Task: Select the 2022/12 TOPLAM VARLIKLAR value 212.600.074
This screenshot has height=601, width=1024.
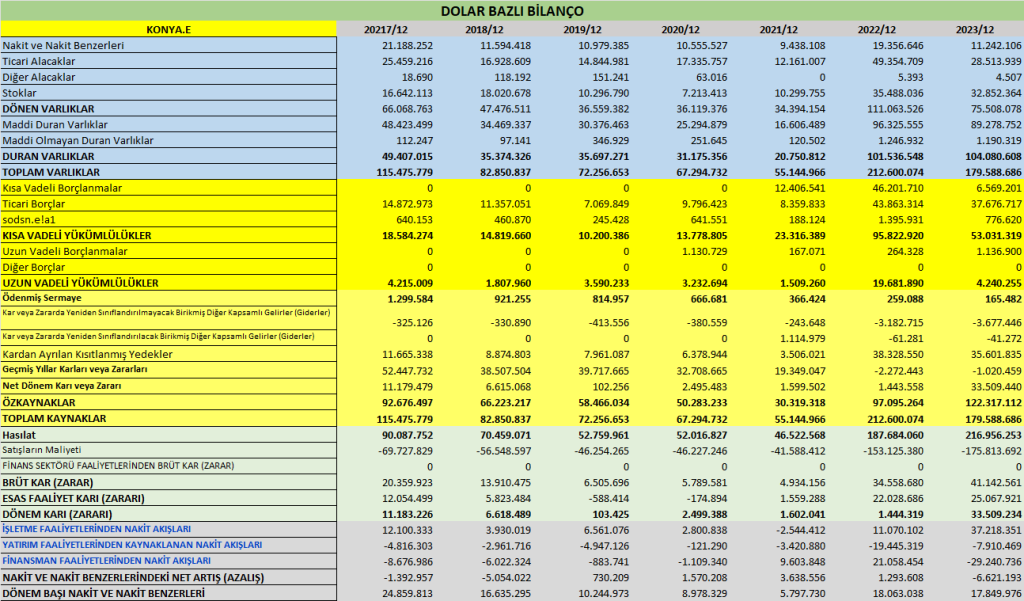Action: (x=891, y=172)
